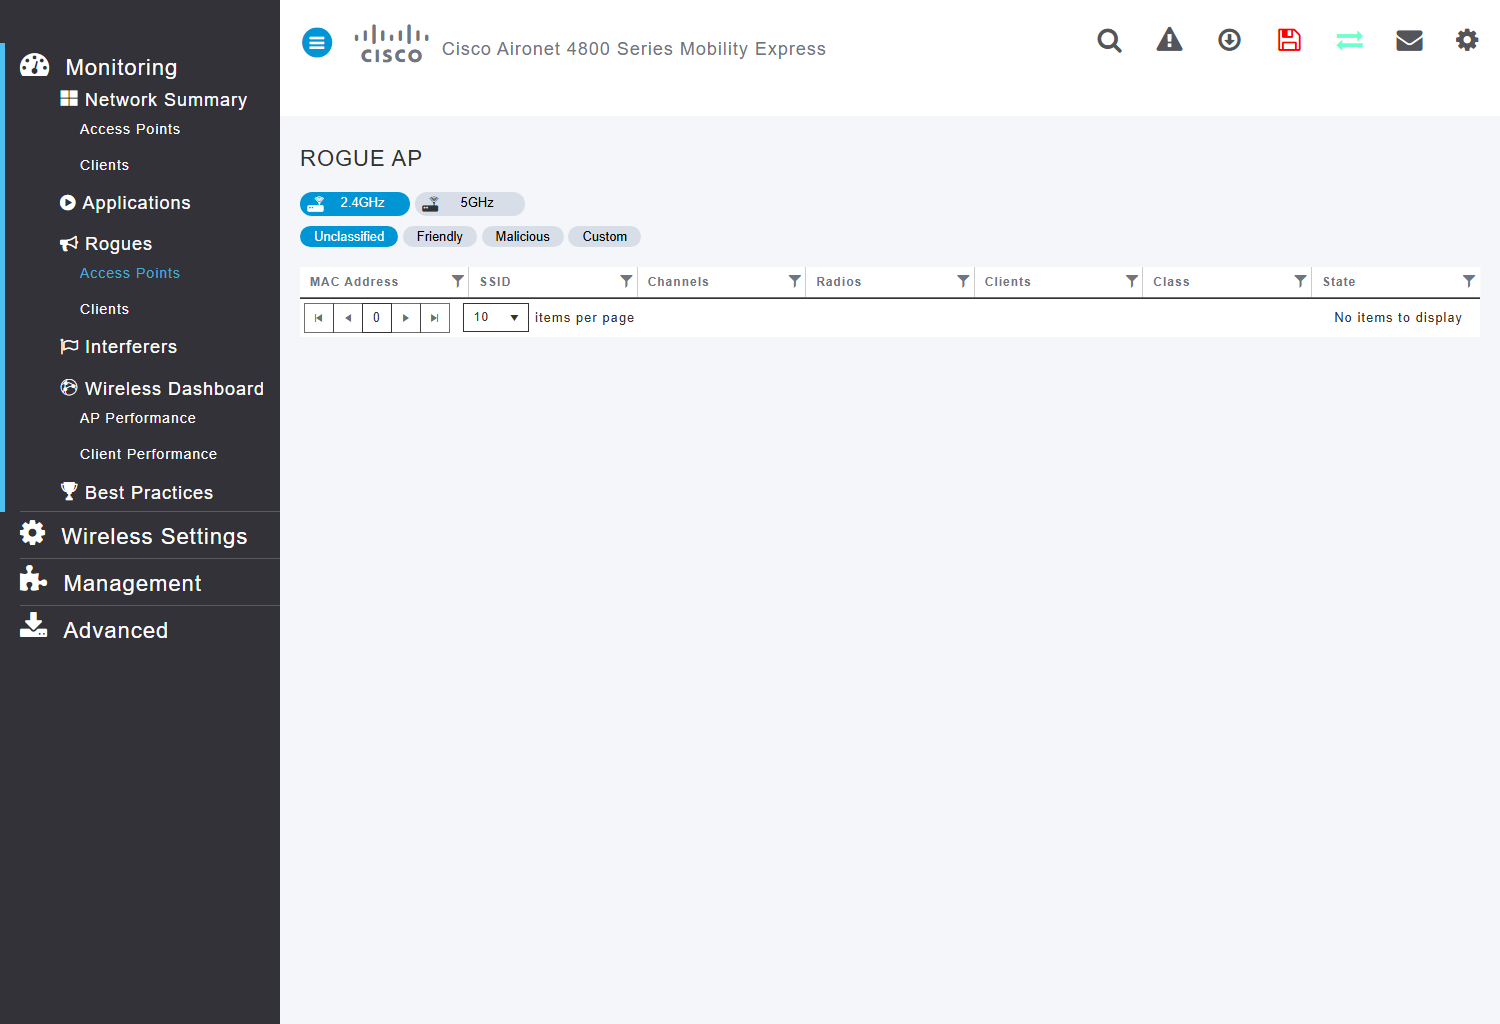The width and height of the screenshot is (1500, 1024).
Task: Sort by the Clients column header
Action: [1008, 282]
